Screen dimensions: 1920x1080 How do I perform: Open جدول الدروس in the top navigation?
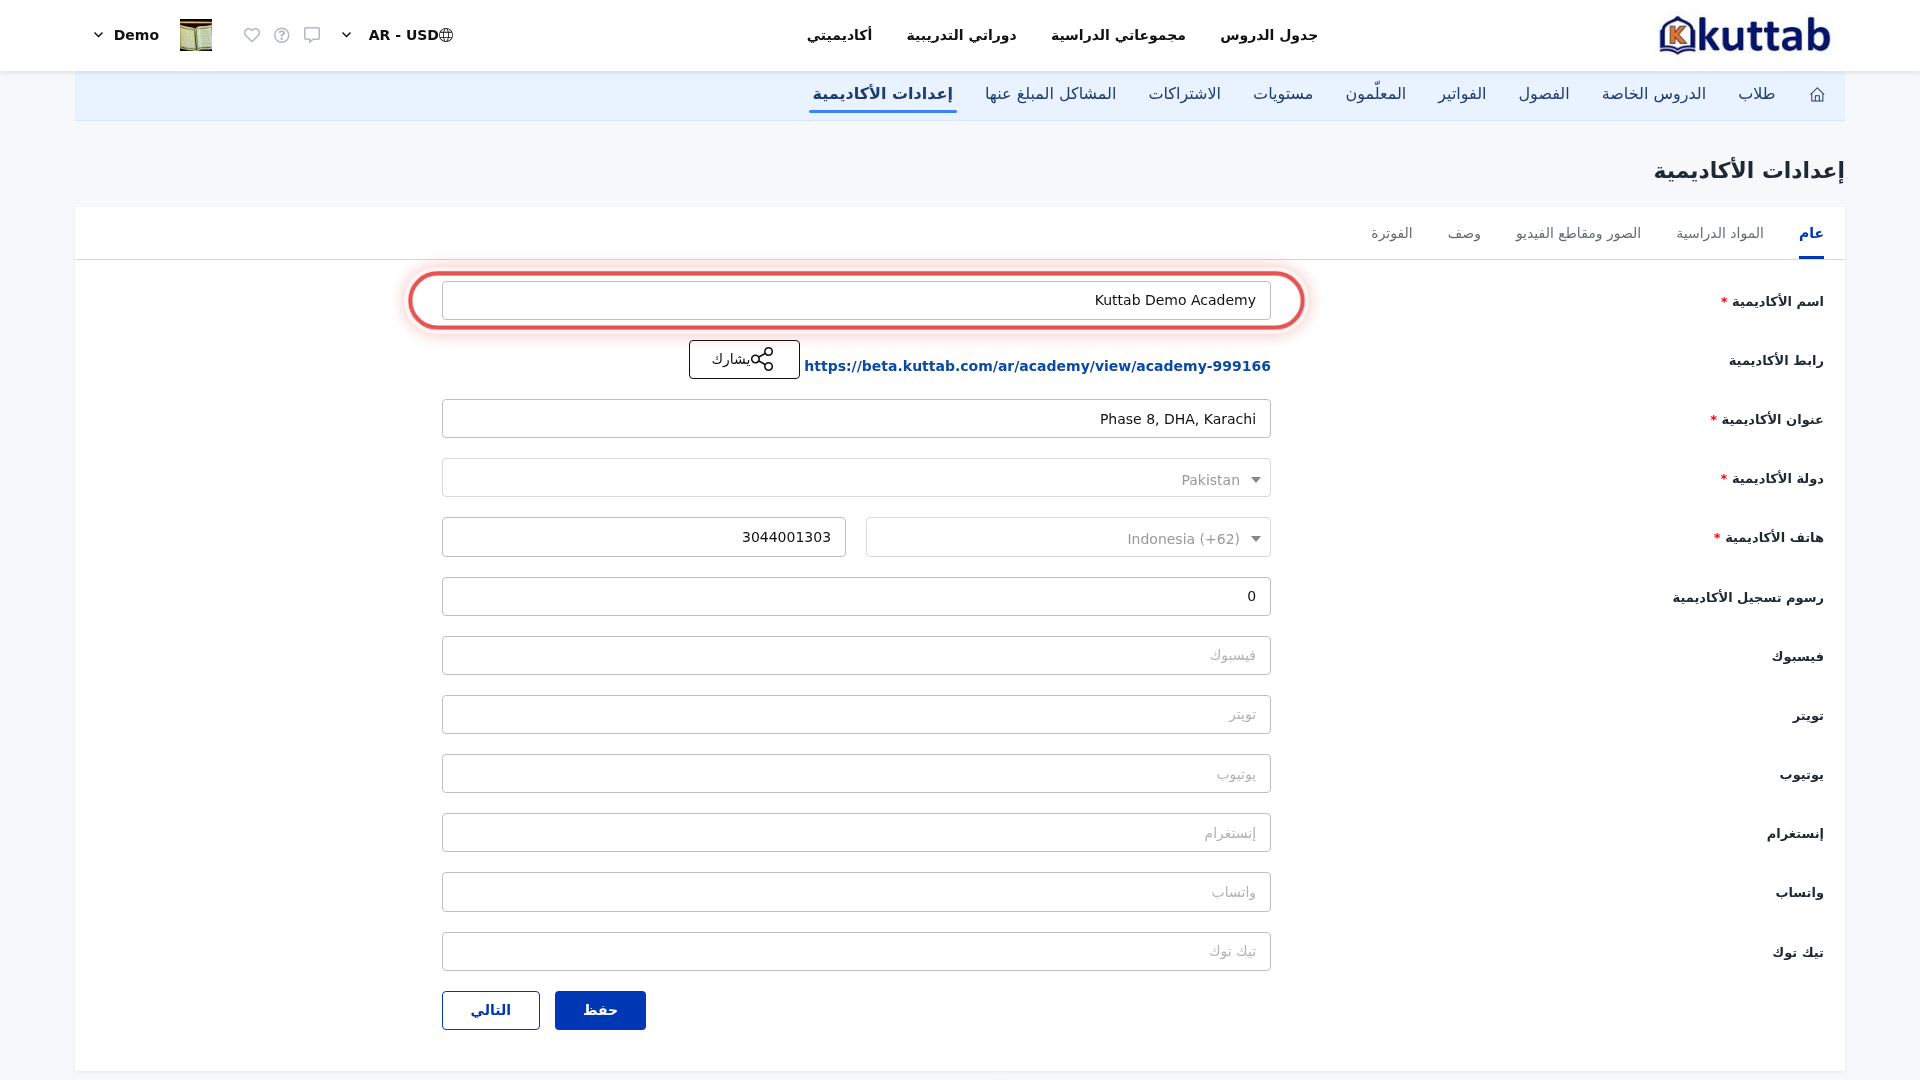coord(1268,35)
